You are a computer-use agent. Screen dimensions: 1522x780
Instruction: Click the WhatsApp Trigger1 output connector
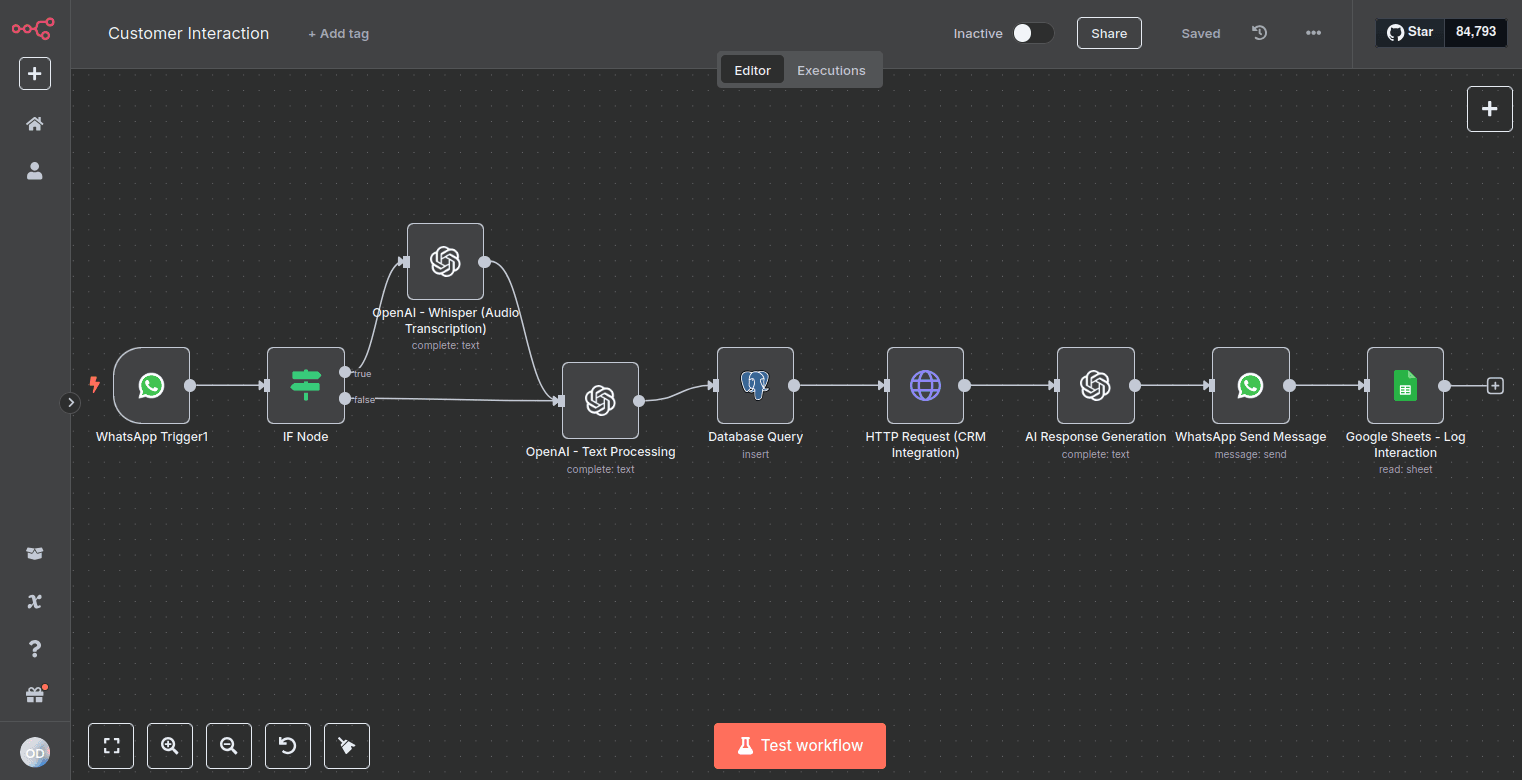click(x=190, y=385)
